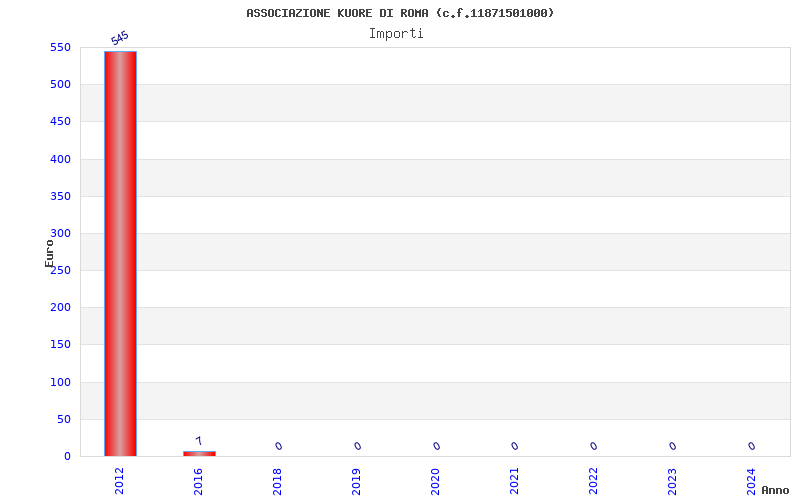
Task: Select the 7 value label above 2016
Action: (x=199, y=441)
